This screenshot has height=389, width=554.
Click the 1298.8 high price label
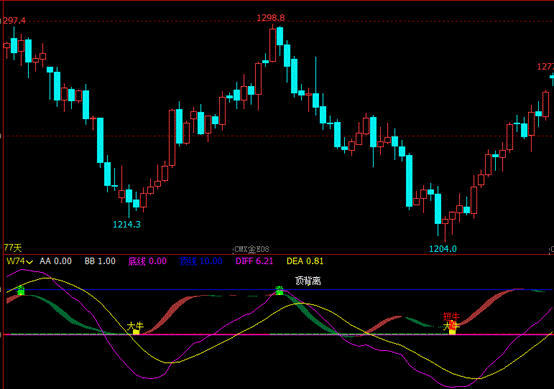(271, 18)
